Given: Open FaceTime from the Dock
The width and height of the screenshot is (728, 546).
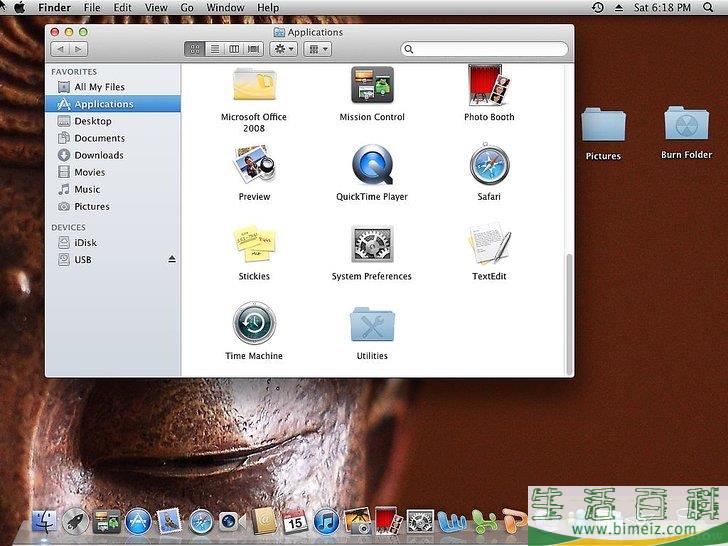Looking at the screenshot, I should pyautogui.click(x=232, y=521).
